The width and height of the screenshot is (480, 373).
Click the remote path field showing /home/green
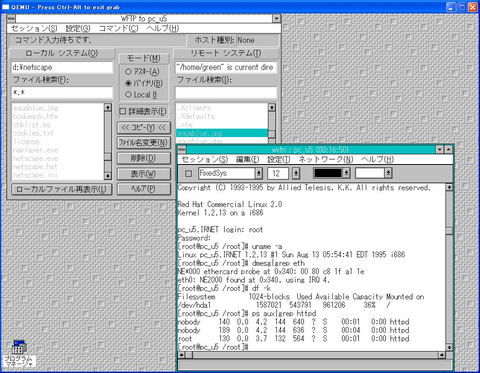point(226,67)
